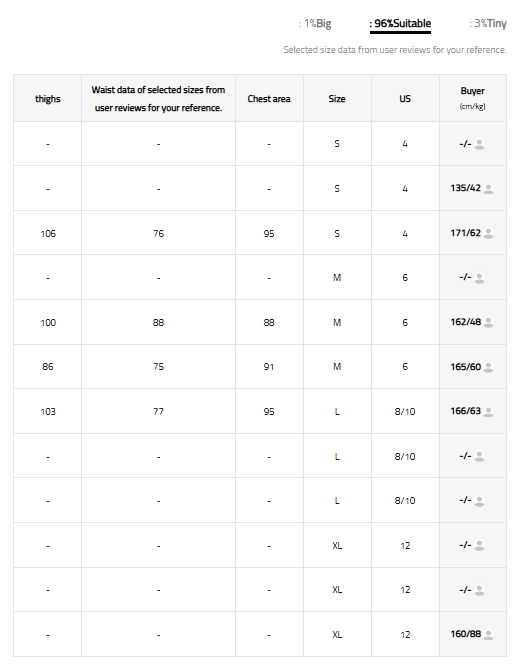The width and height of the screenshot is (516, 667).
Task: Click the Chest area column header
Action: point(269,98)
